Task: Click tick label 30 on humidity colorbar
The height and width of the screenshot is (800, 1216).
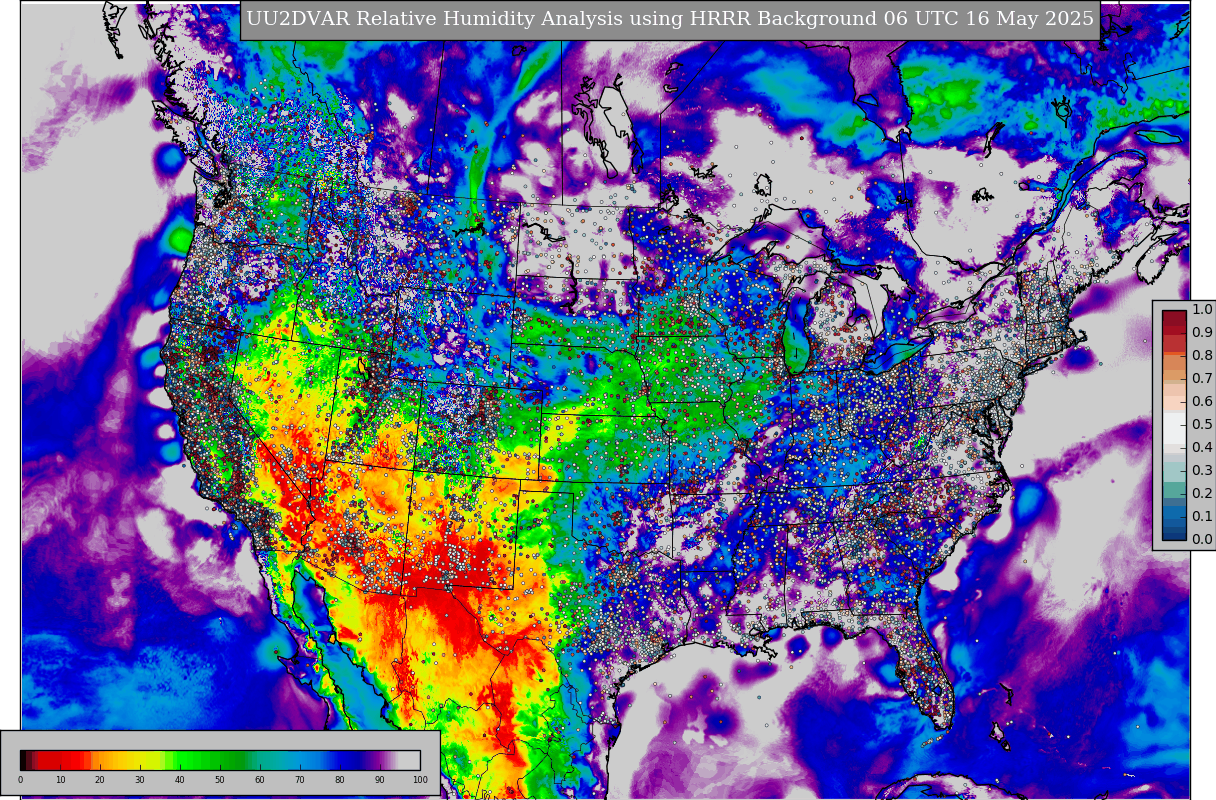Action: pyautogui.click(x=140, y=780)
